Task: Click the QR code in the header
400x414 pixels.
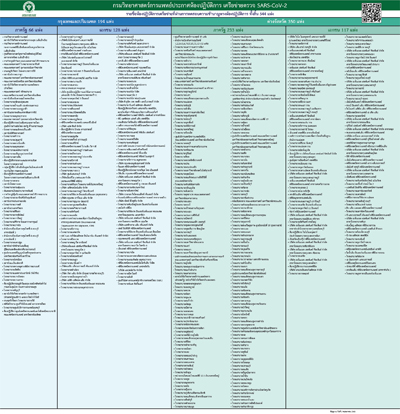Action: (x=371, y=13)
